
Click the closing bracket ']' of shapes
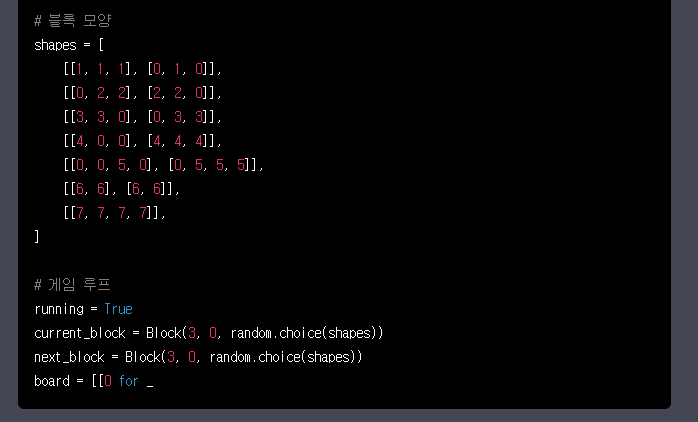tap(37, 236)
